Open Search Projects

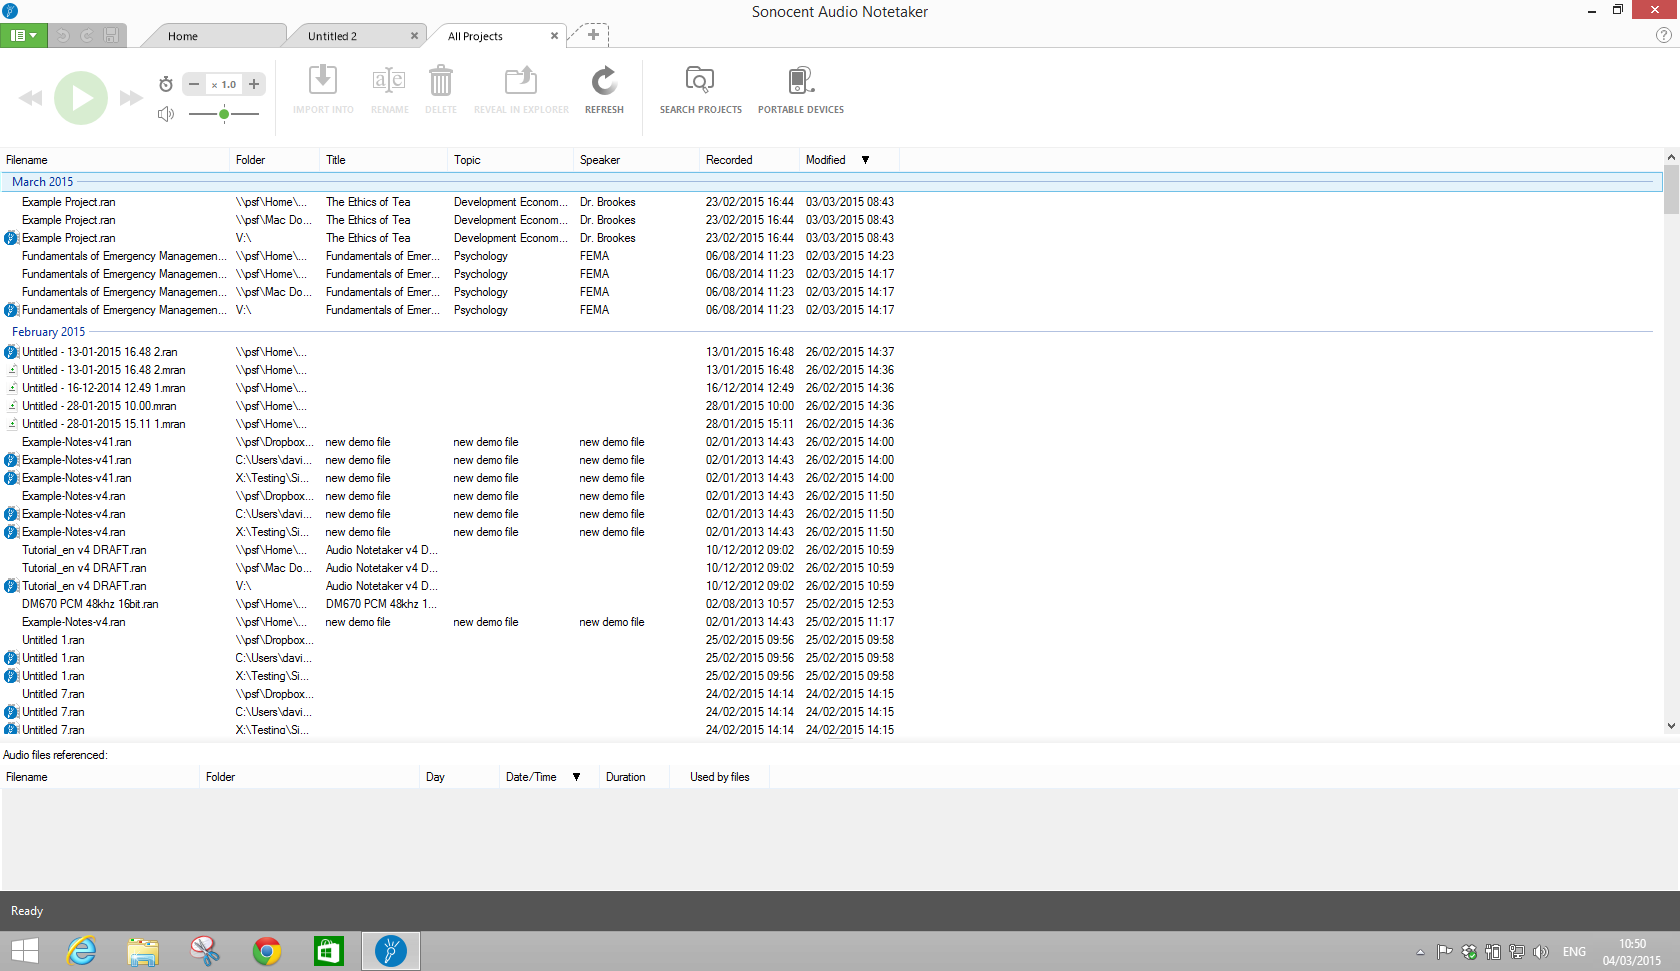[x=700, y=89]
